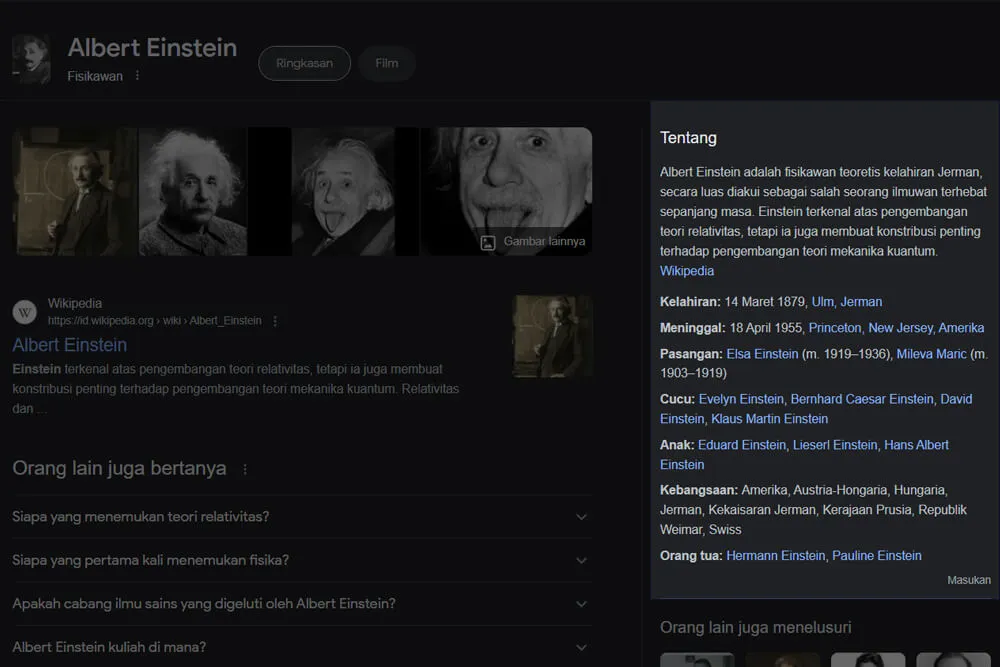Open the Princeton link under Meninggal
Viewport: 1000px width, 667px height.
(835, 327)
